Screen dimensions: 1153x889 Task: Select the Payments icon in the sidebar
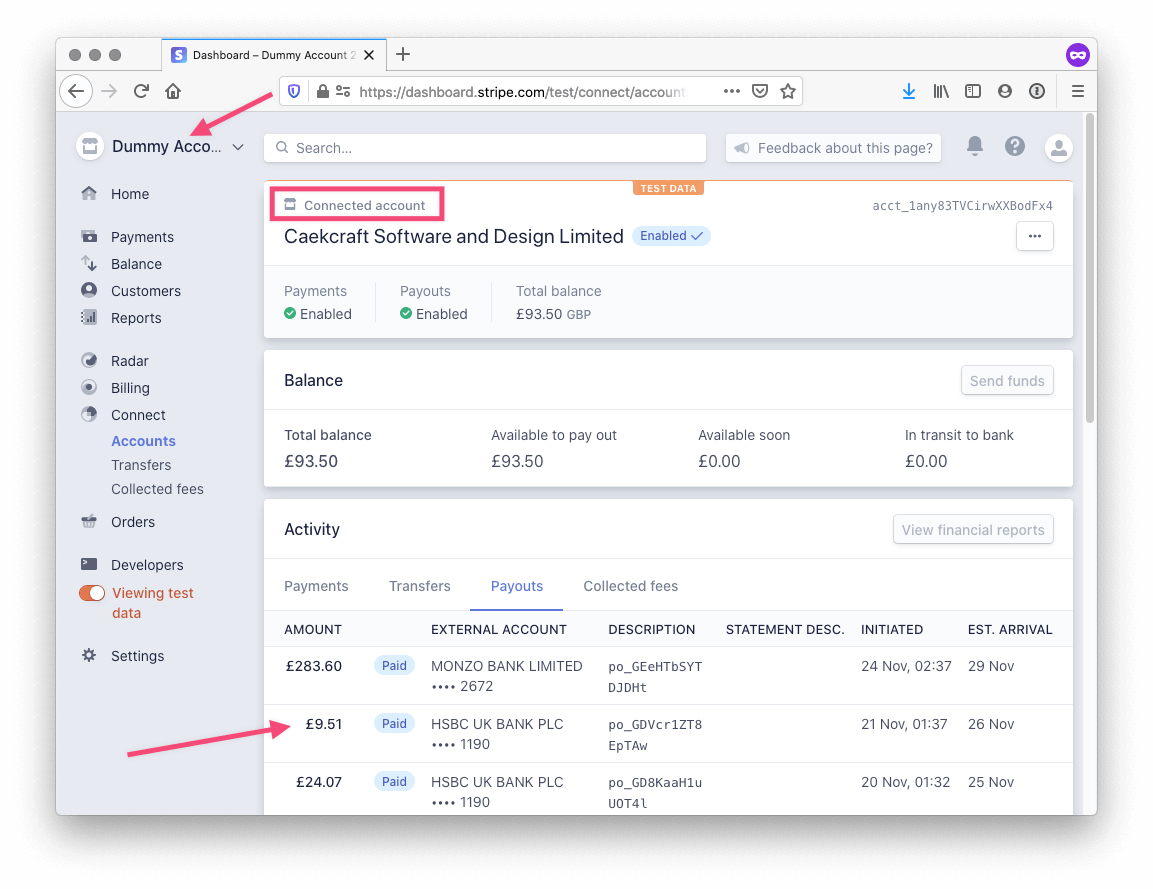click(x=90, y=237)
